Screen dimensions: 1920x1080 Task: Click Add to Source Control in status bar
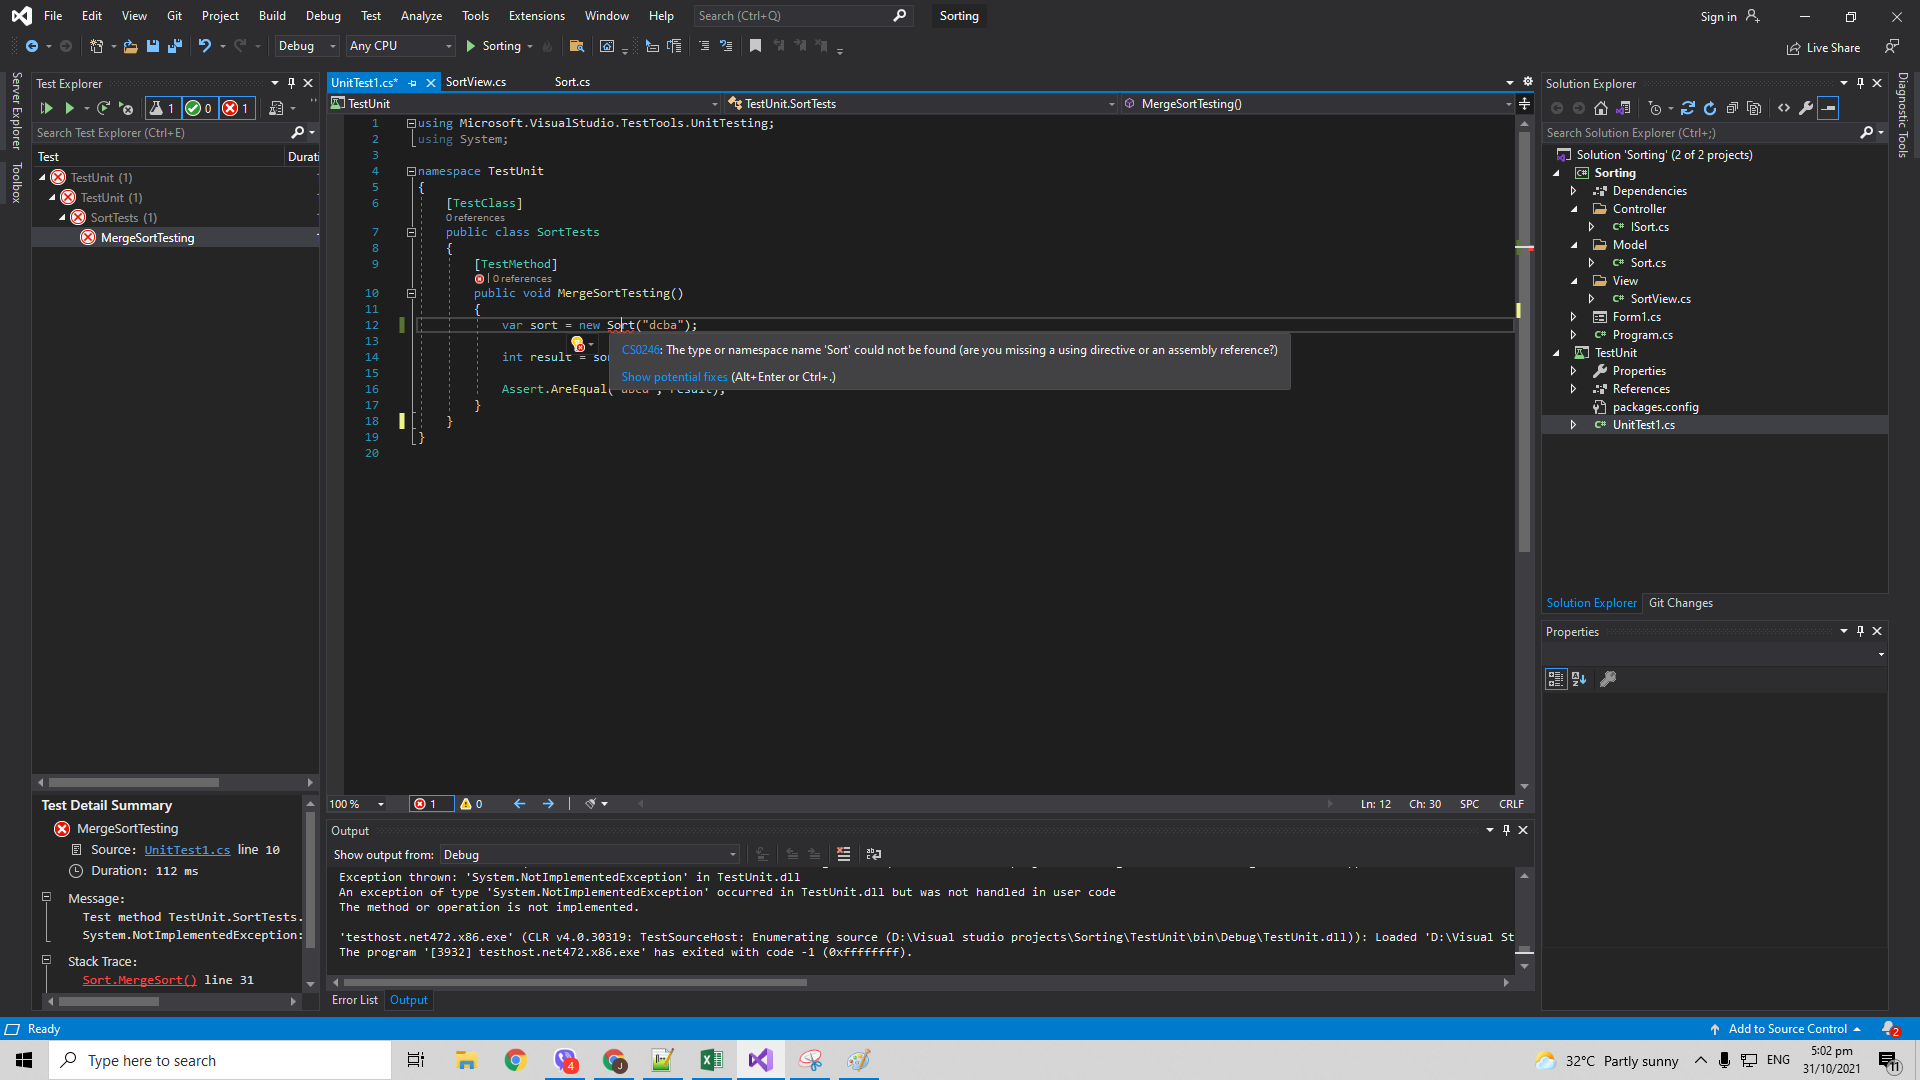click(1786, 1029)
